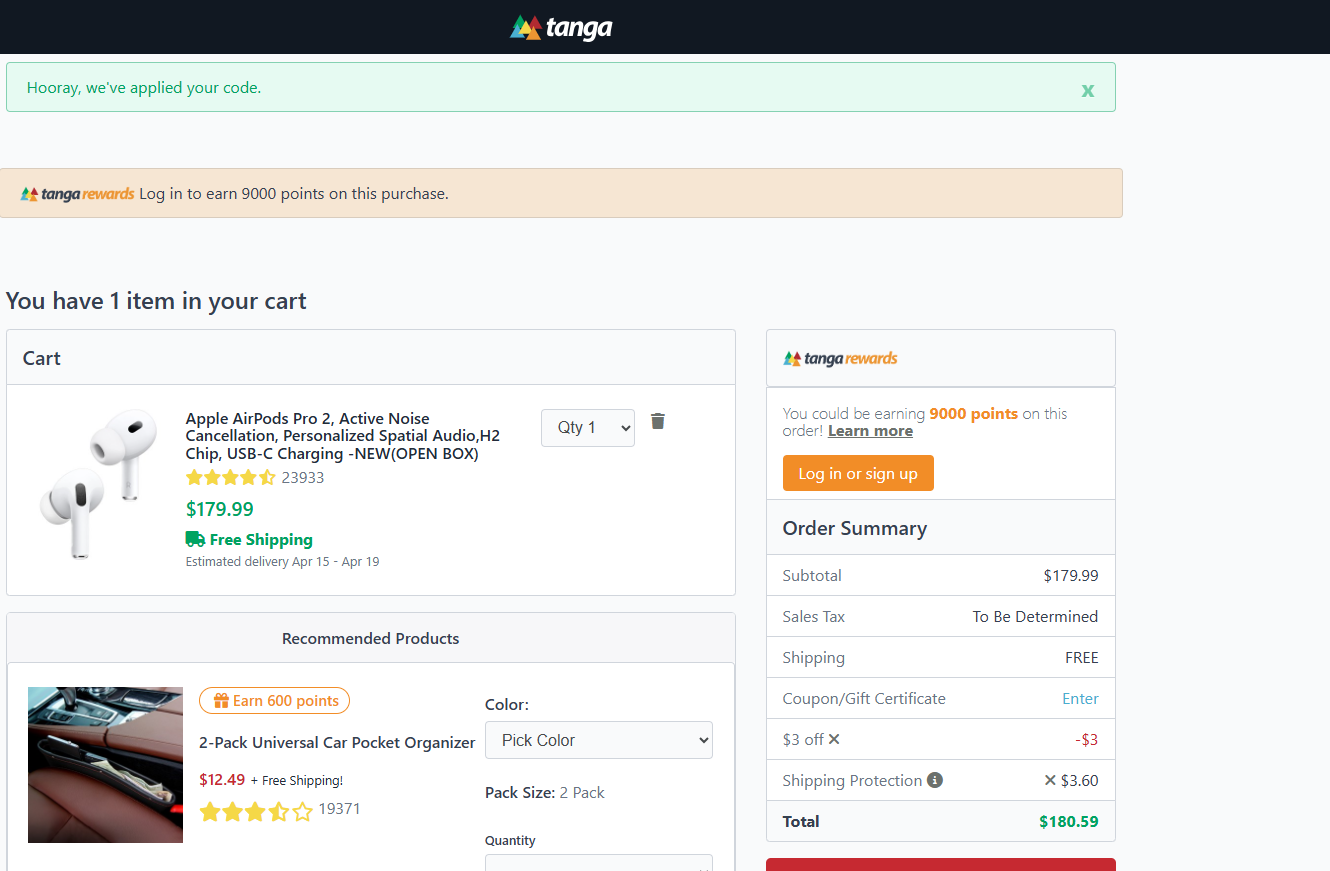Dismiss the 'Hooray, we've applied your code' banner
1330x871 pixels.
pyautogui.click(x=1087, y=90)
